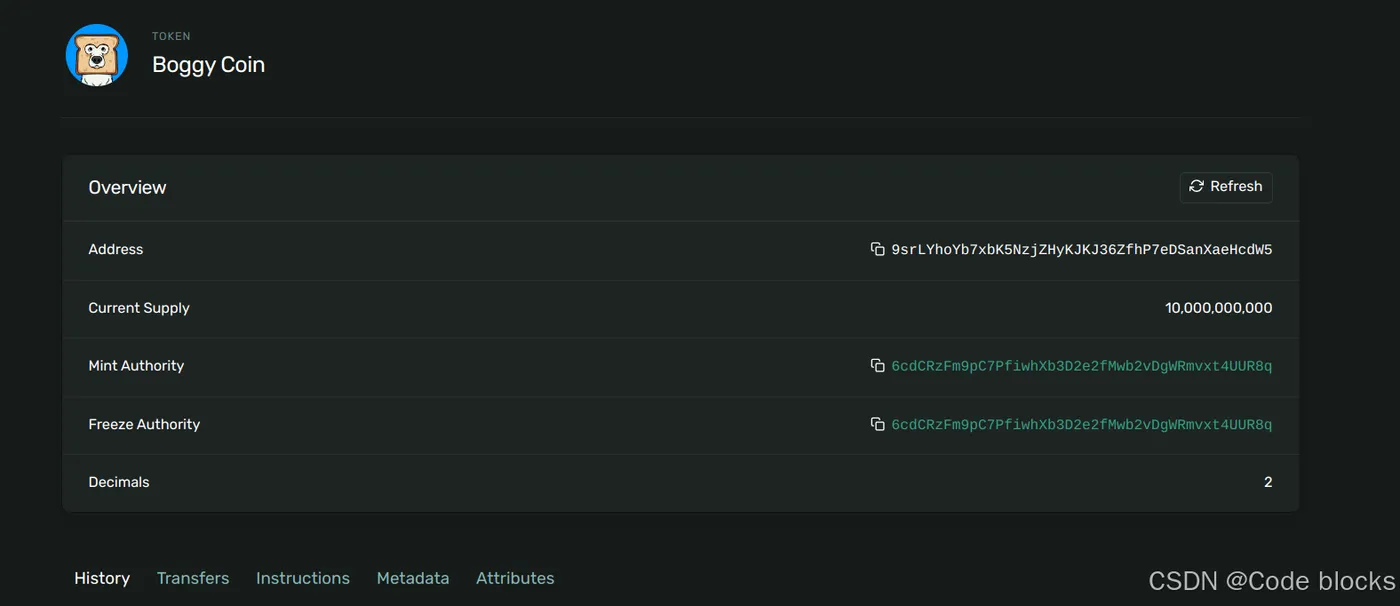This screenshot has width=1400, height=606.
Task: Switch to the Transfers tab
Action: tap(193, 578)
